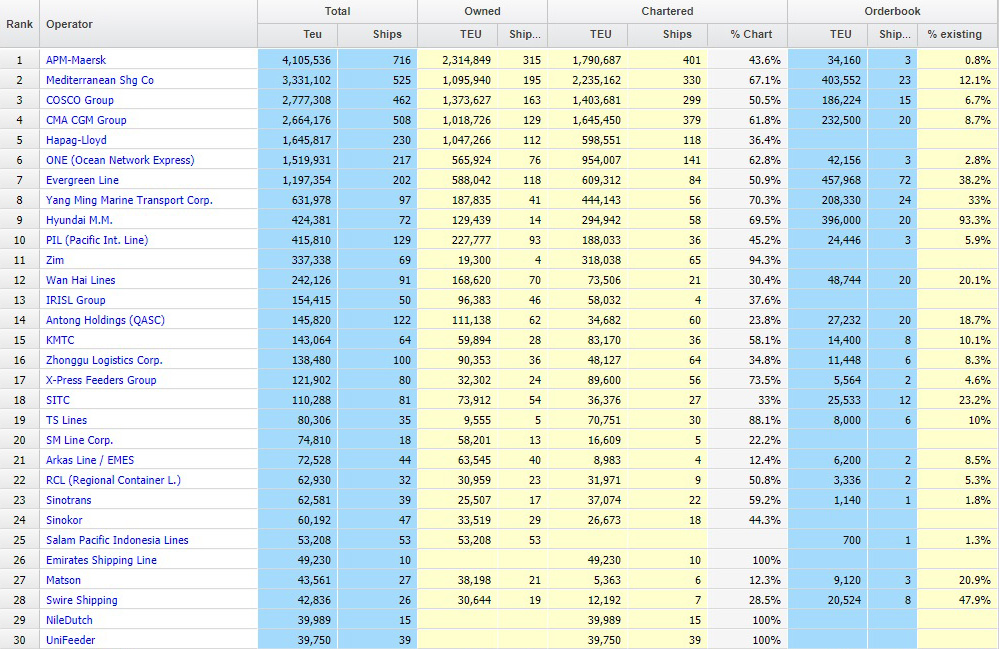Screen dimensions: 999x649
Task: Open the Evergreen Line link
Action: (x=82, y=180)
